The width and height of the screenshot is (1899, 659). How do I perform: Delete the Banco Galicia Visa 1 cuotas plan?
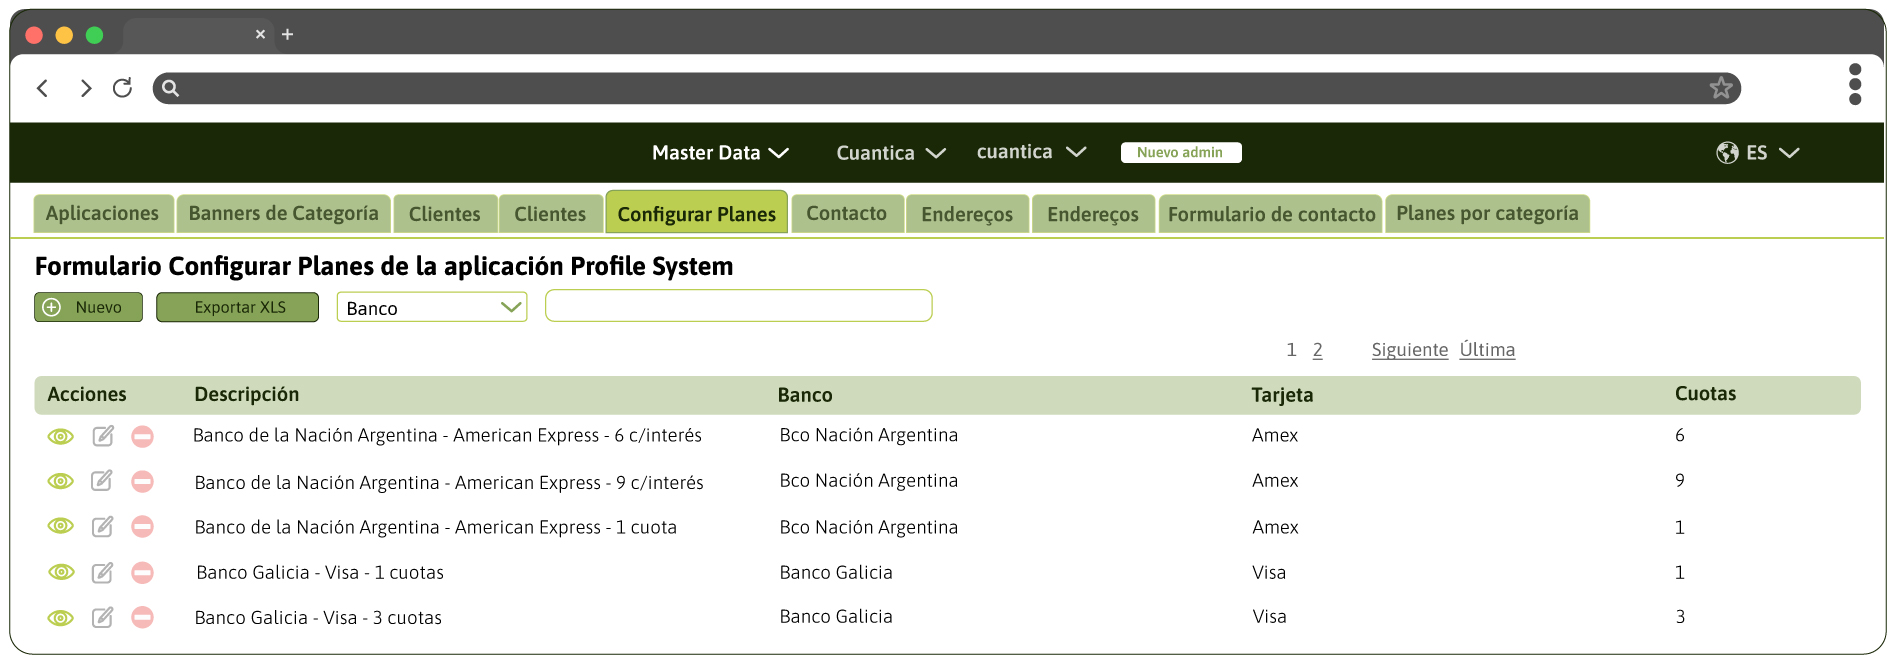tap(143, 573)
